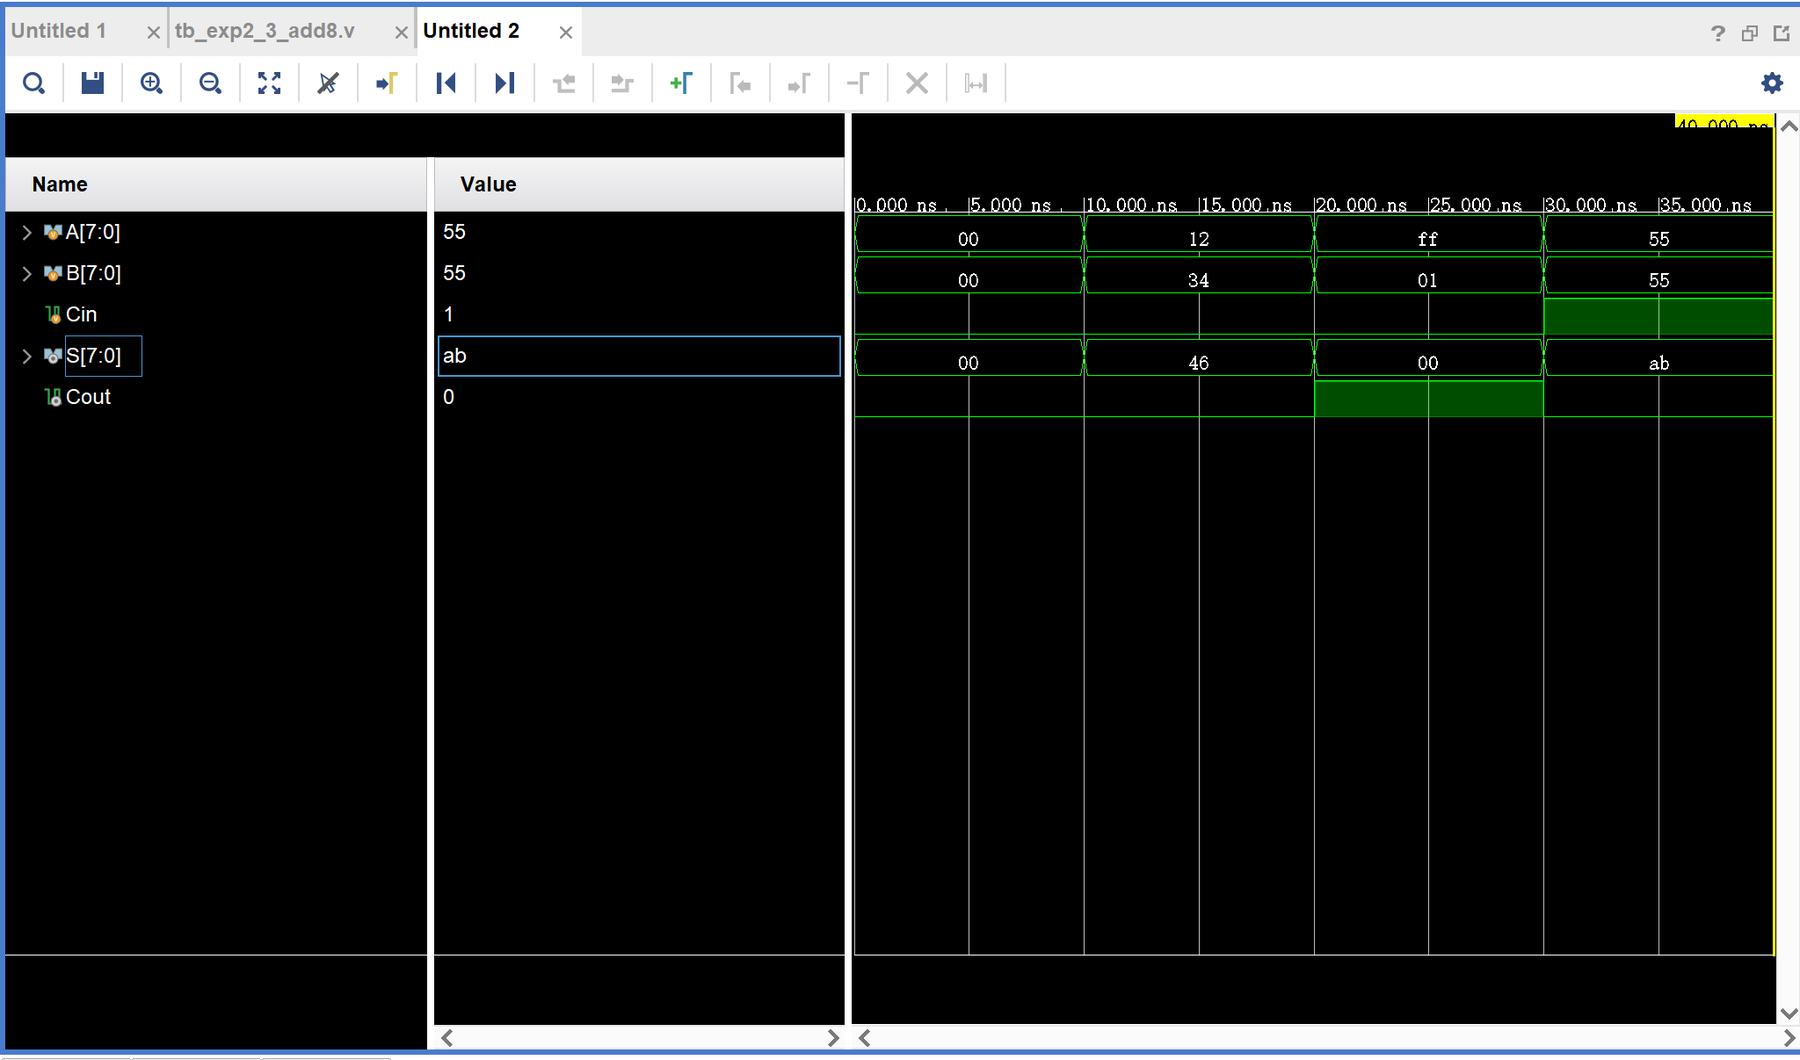Click the A waveform segment labeled 12
The image size is (1800, 1060).
1199,235
